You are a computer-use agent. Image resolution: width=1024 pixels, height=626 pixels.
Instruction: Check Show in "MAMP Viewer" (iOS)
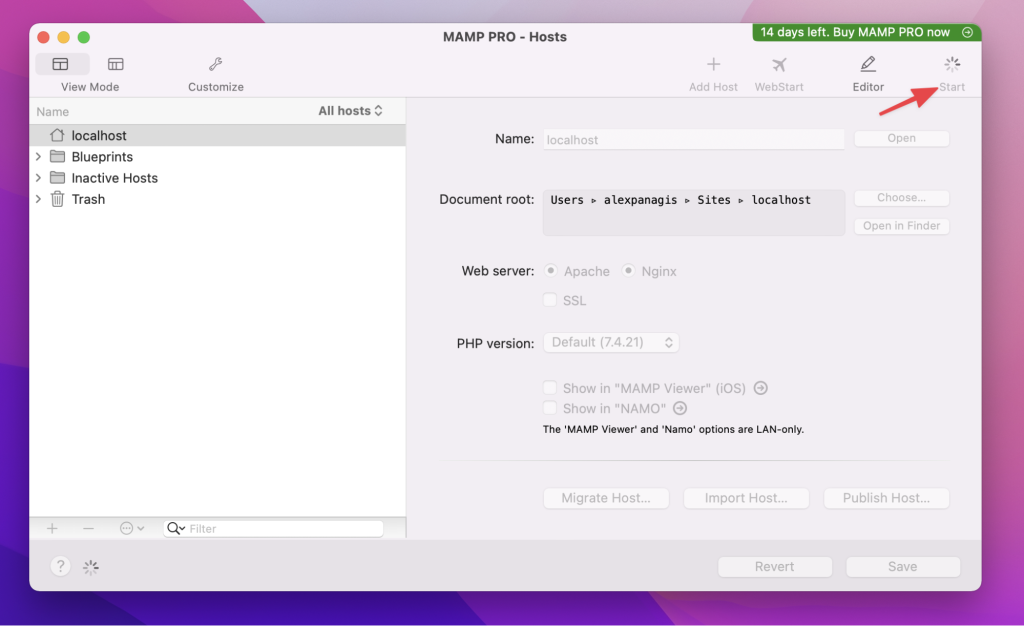point(550,388)
